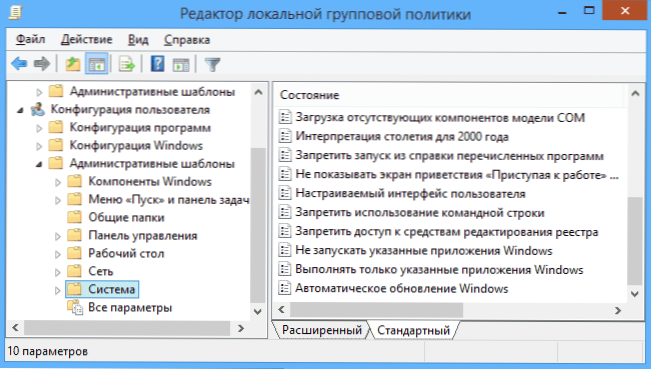Screen dimensions: 651x369
Task: Click policy list scroll up arrow
Action: (x=634, y=94)
